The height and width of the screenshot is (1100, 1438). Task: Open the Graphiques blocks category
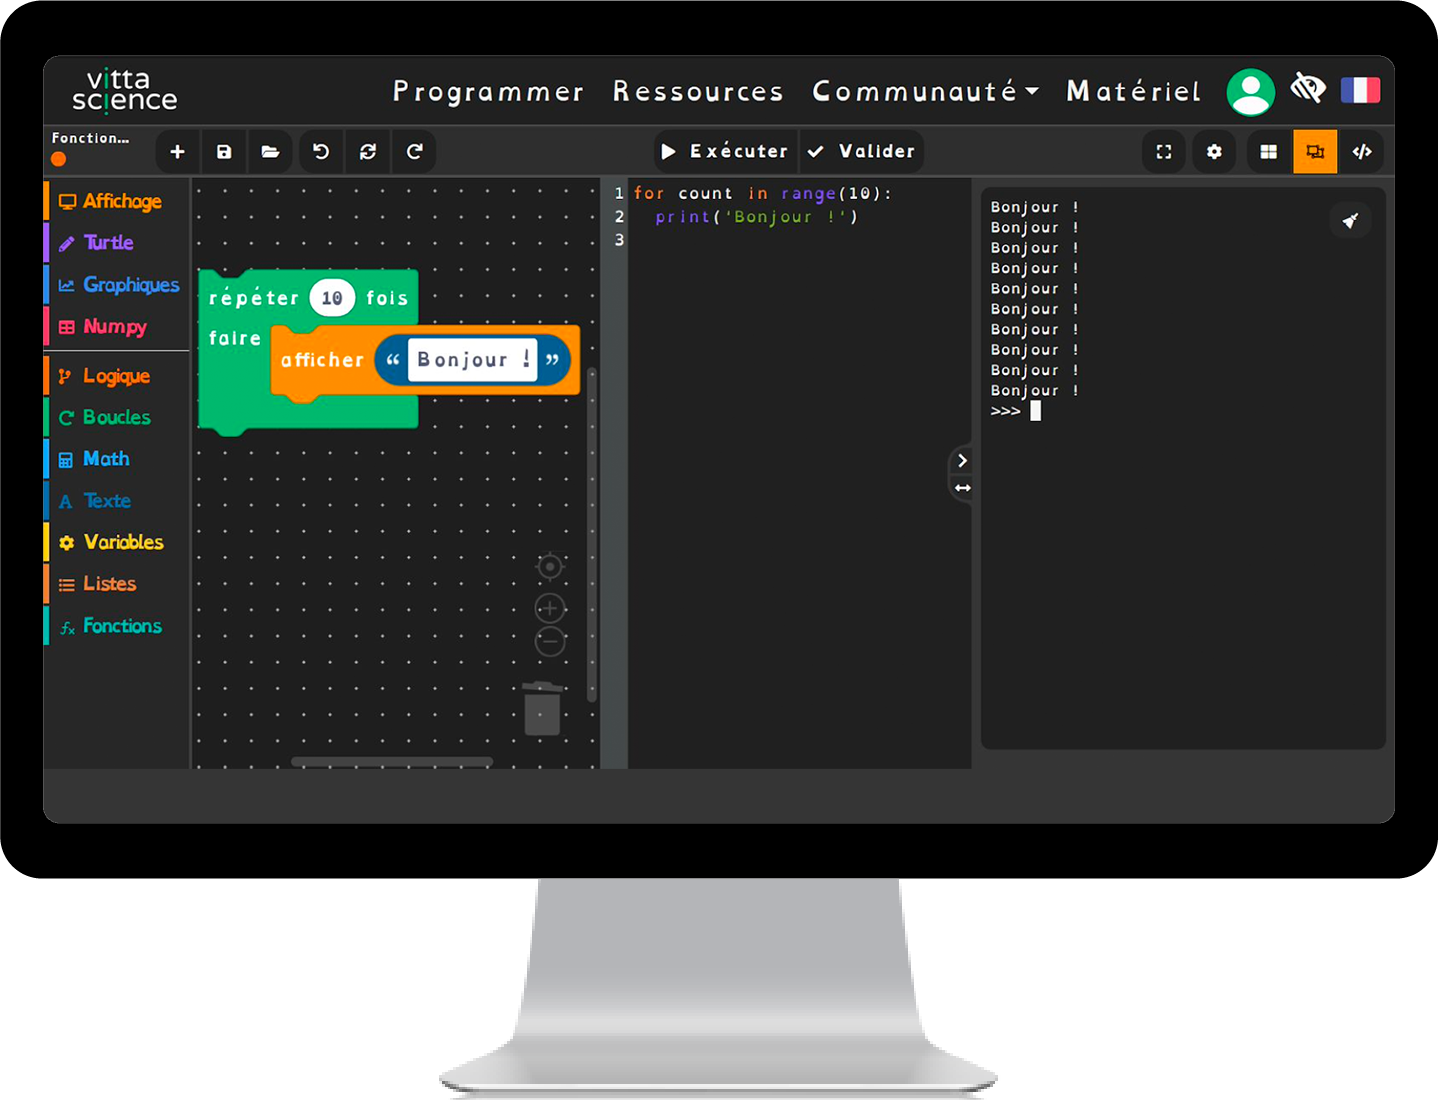click(132, 284)
